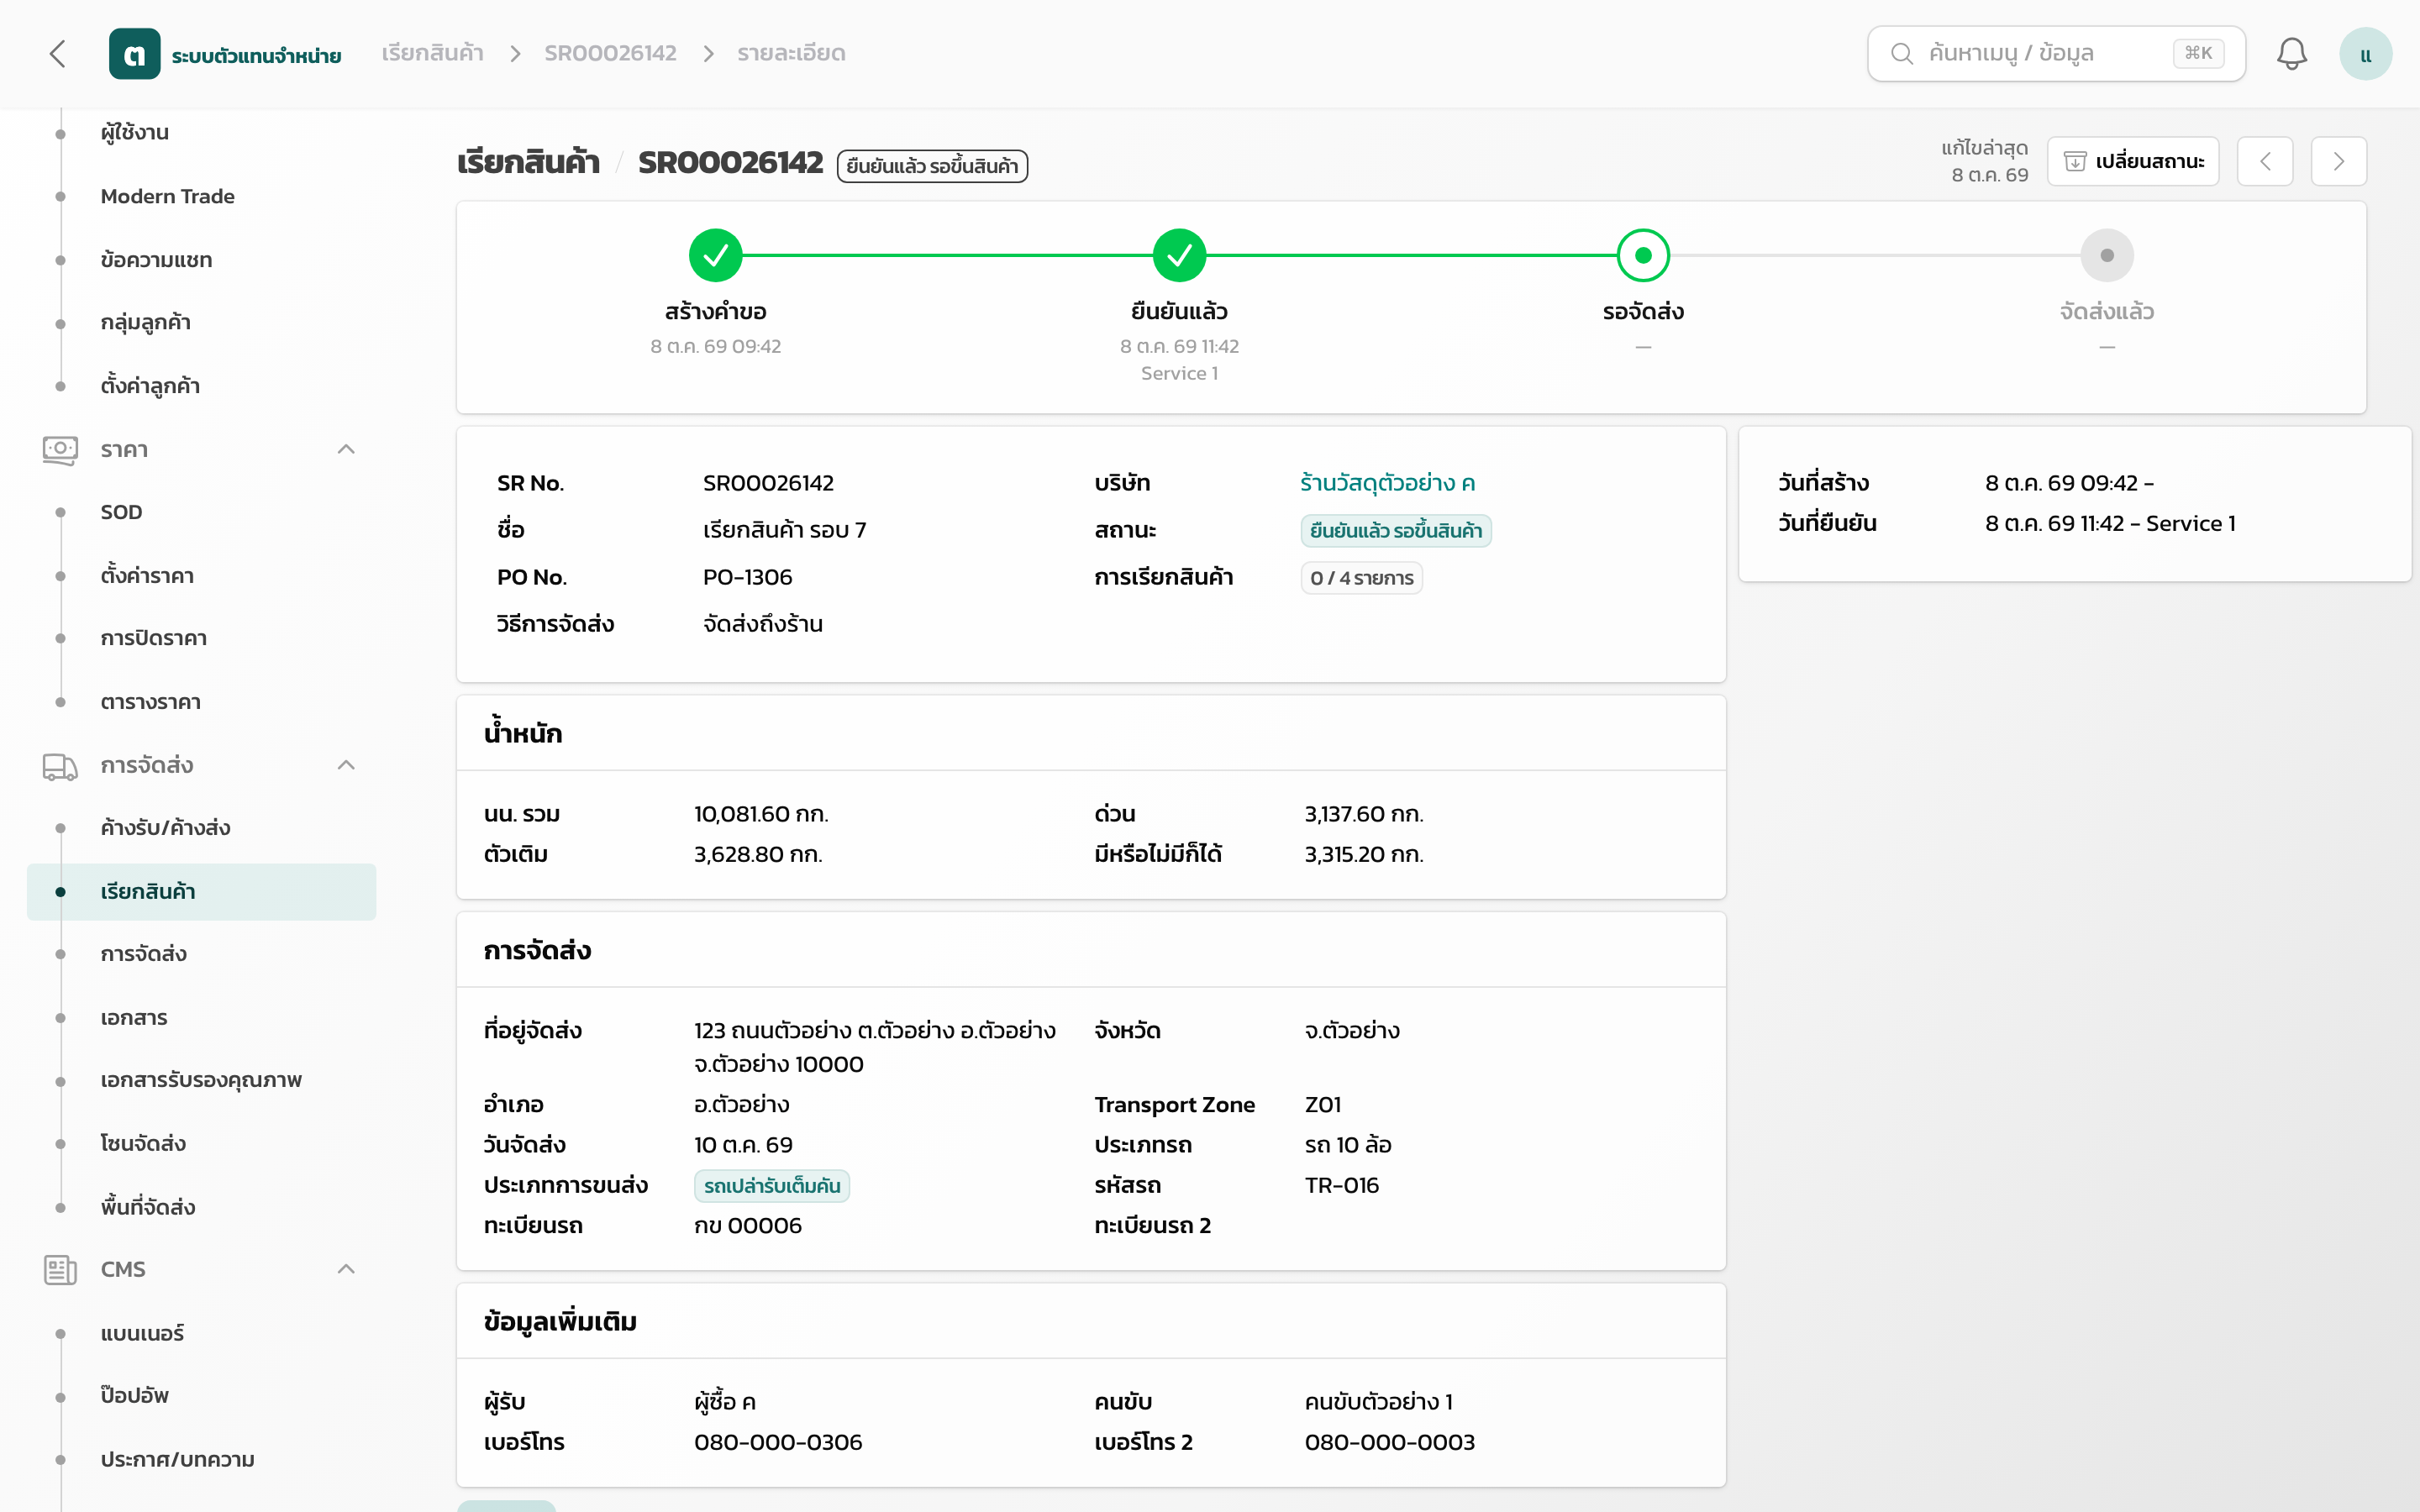Image resolution: width=2420 pixels, height=1512 pixels.
Task: Click the รอจัดส่ง progress step marker
Action: click(x=1643, y=255)
